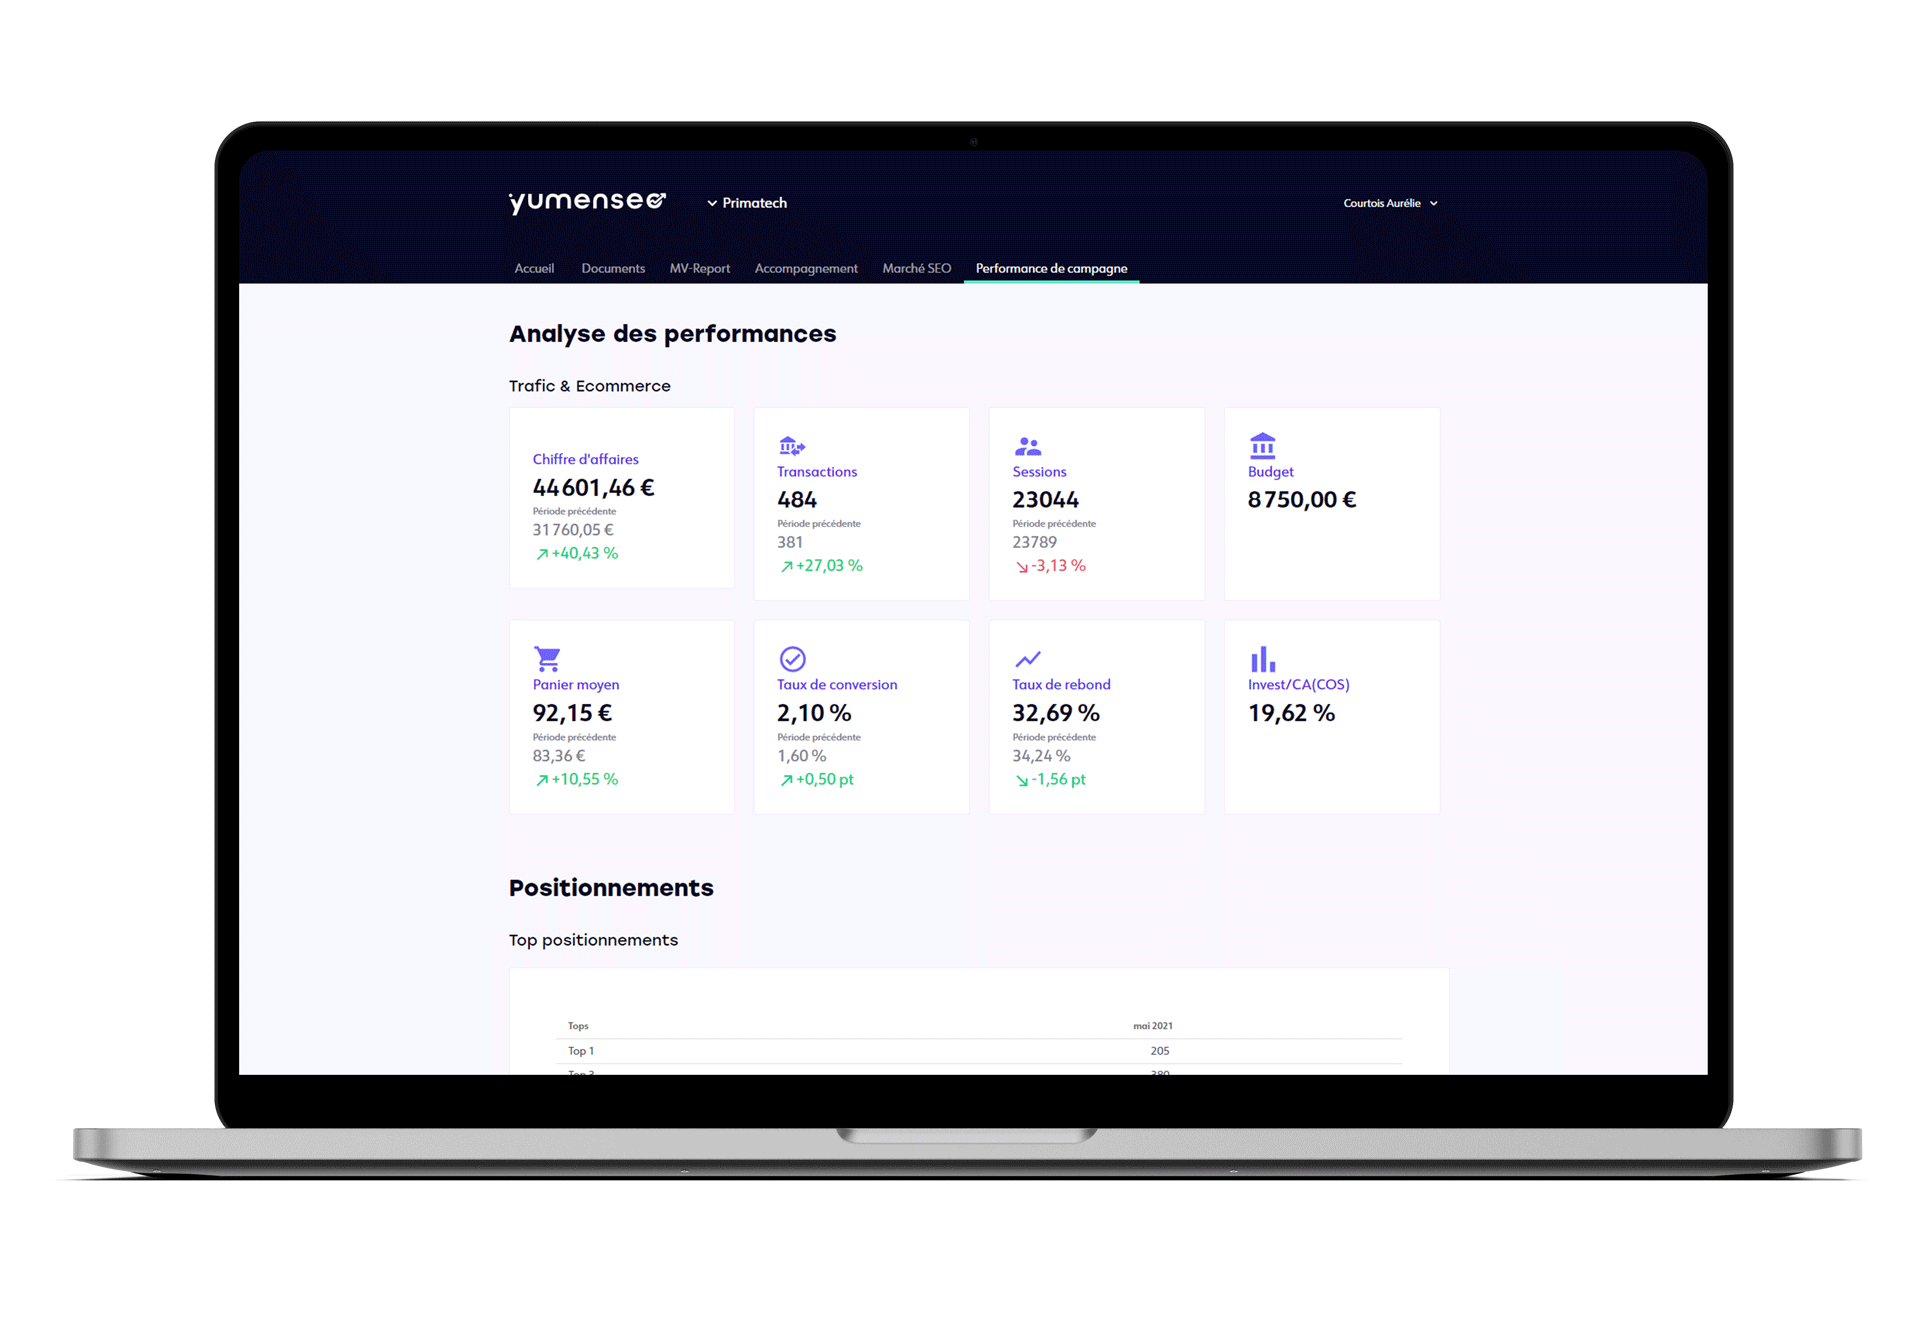The height and width of the screenshot is (1329, 1920).
Task: Select Performance de campagne tab
Action: click(x=1051, y=268)
